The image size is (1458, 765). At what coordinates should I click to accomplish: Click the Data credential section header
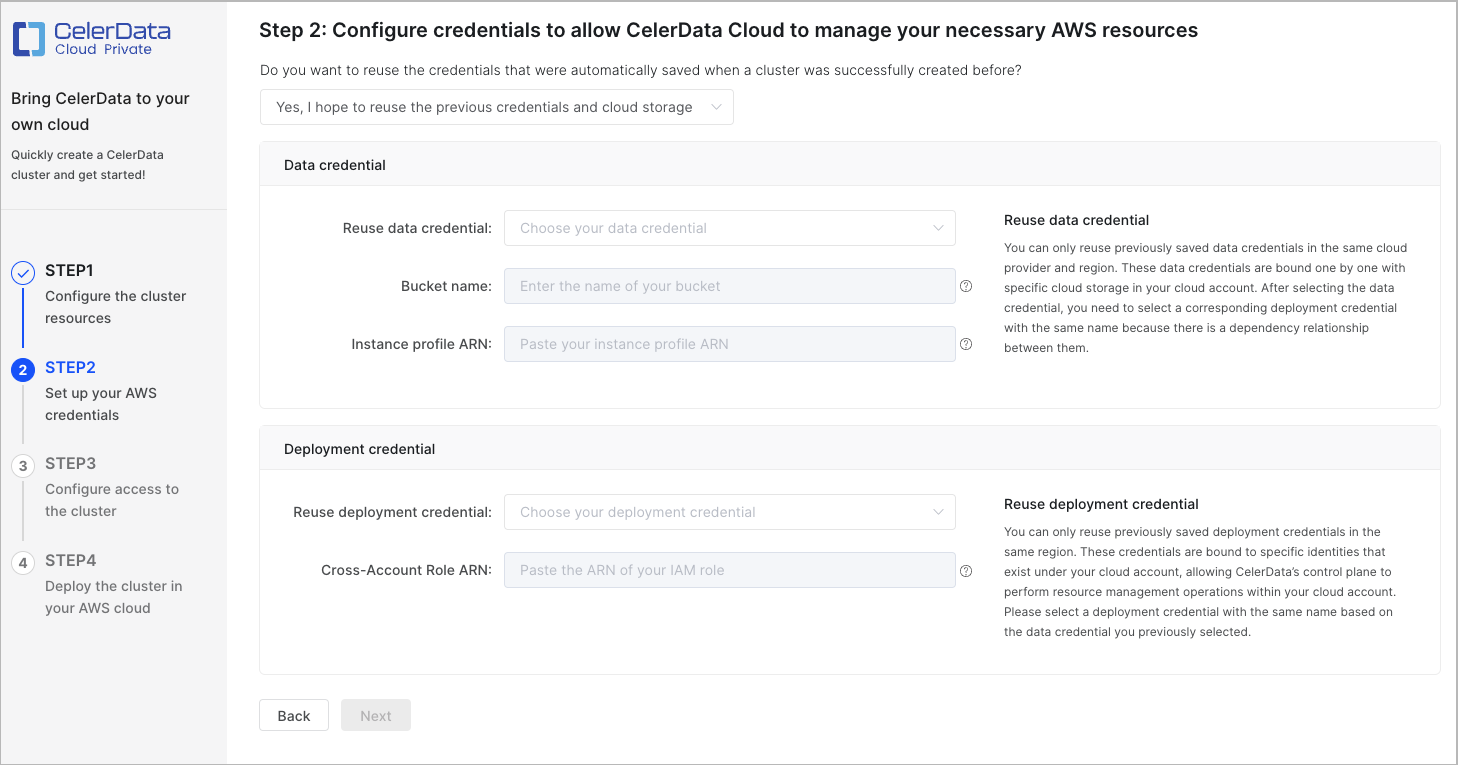click(x=333, y=165)
